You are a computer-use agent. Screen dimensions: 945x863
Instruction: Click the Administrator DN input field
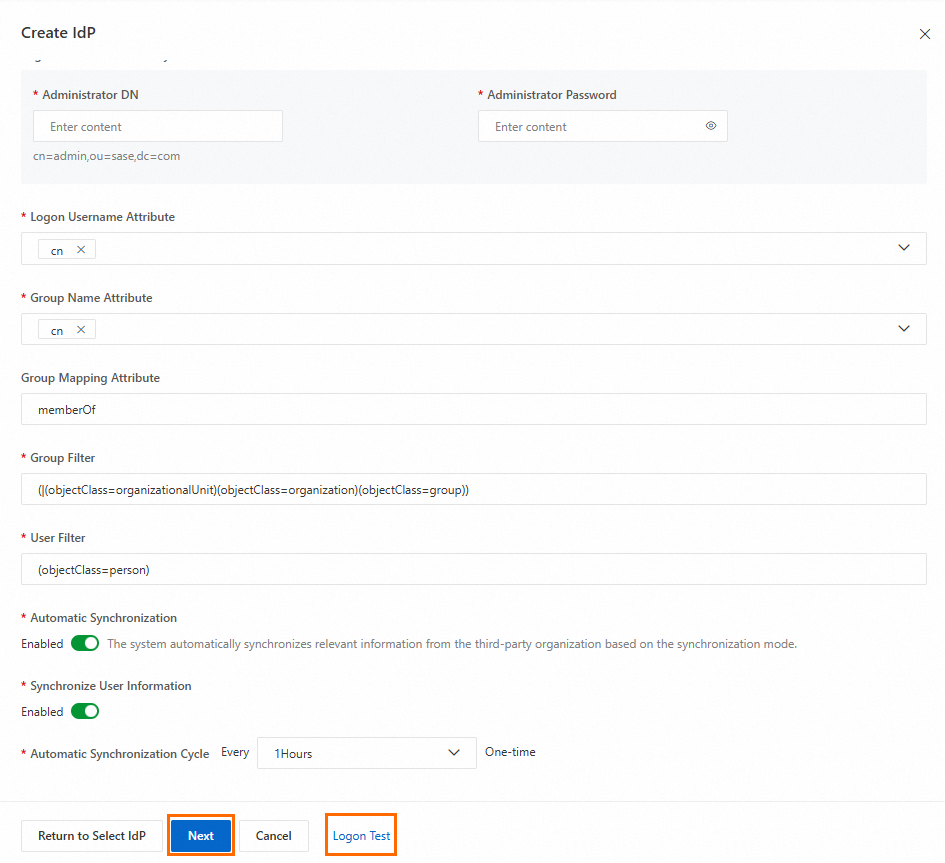click(x=158, y=126)
